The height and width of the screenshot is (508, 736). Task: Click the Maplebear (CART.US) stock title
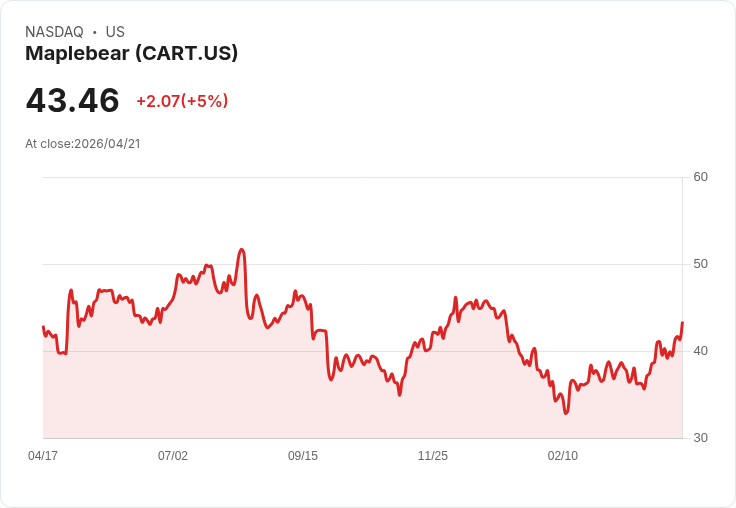(131, 54)
